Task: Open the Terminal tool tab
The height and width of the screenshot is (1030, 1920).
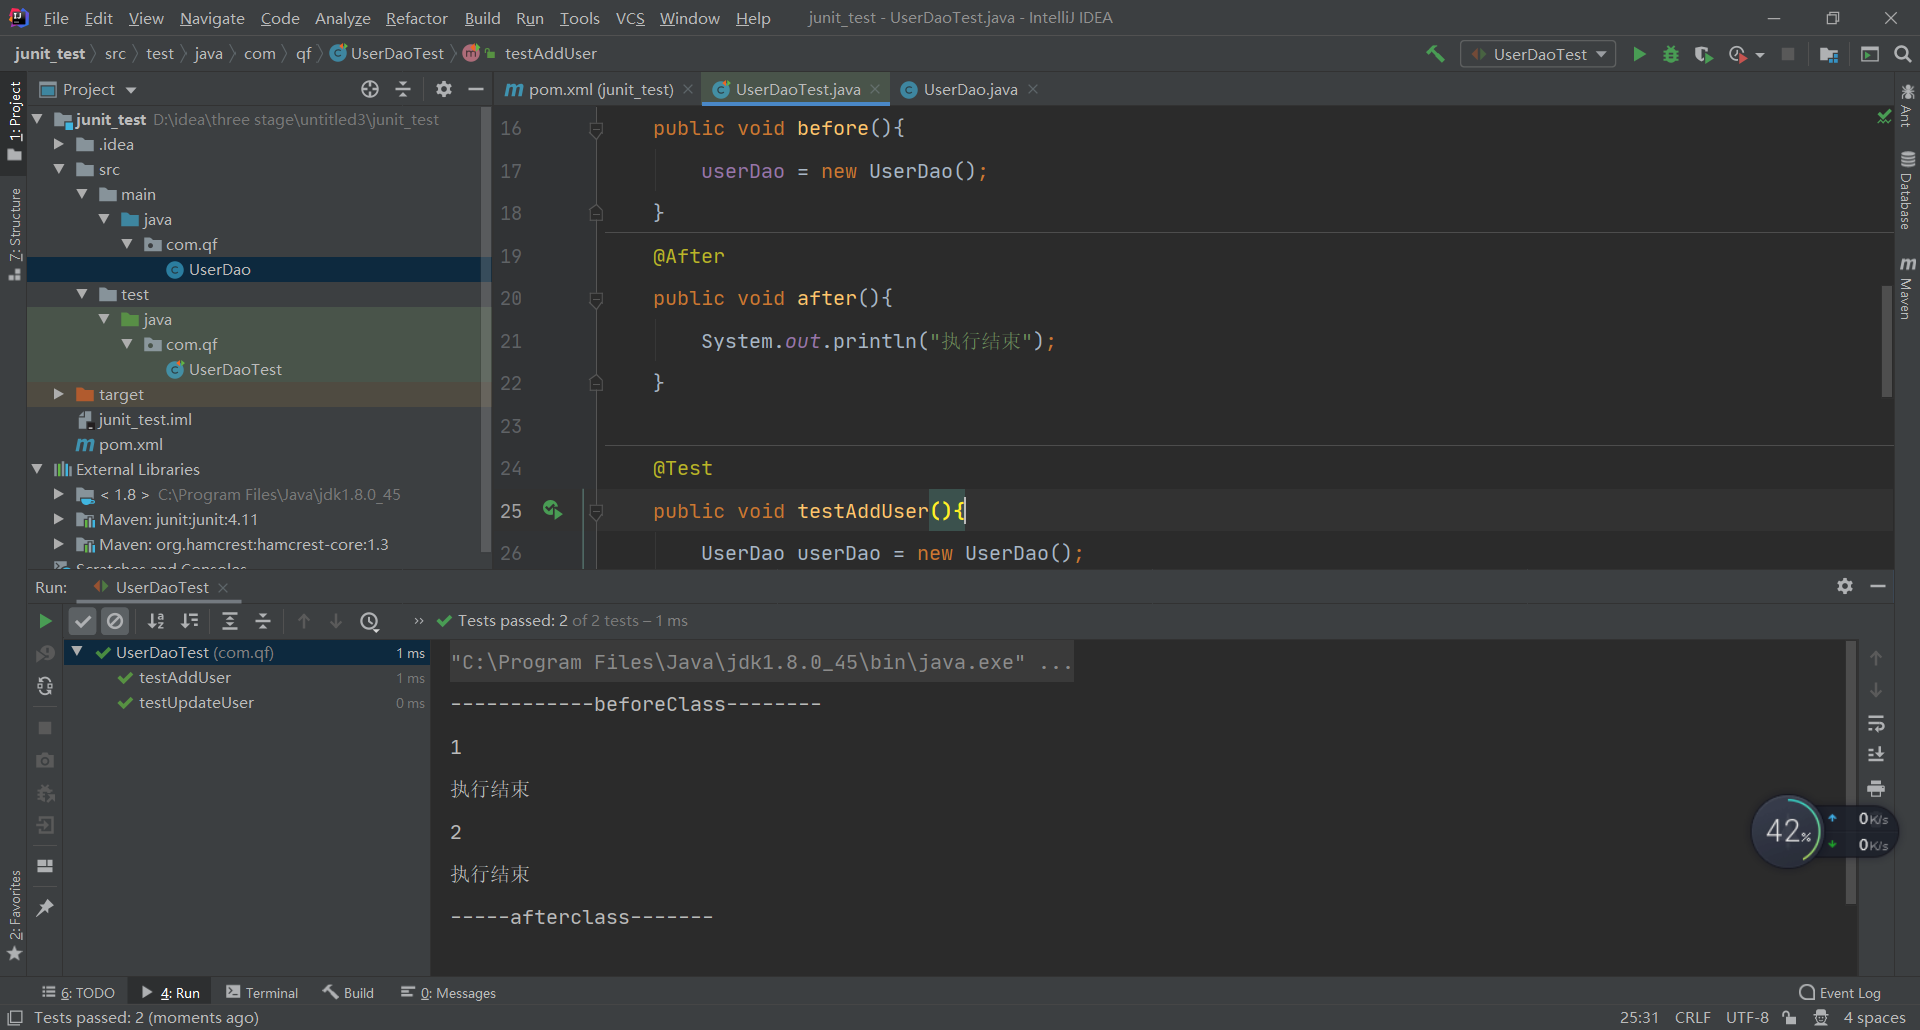Action: 262,993
